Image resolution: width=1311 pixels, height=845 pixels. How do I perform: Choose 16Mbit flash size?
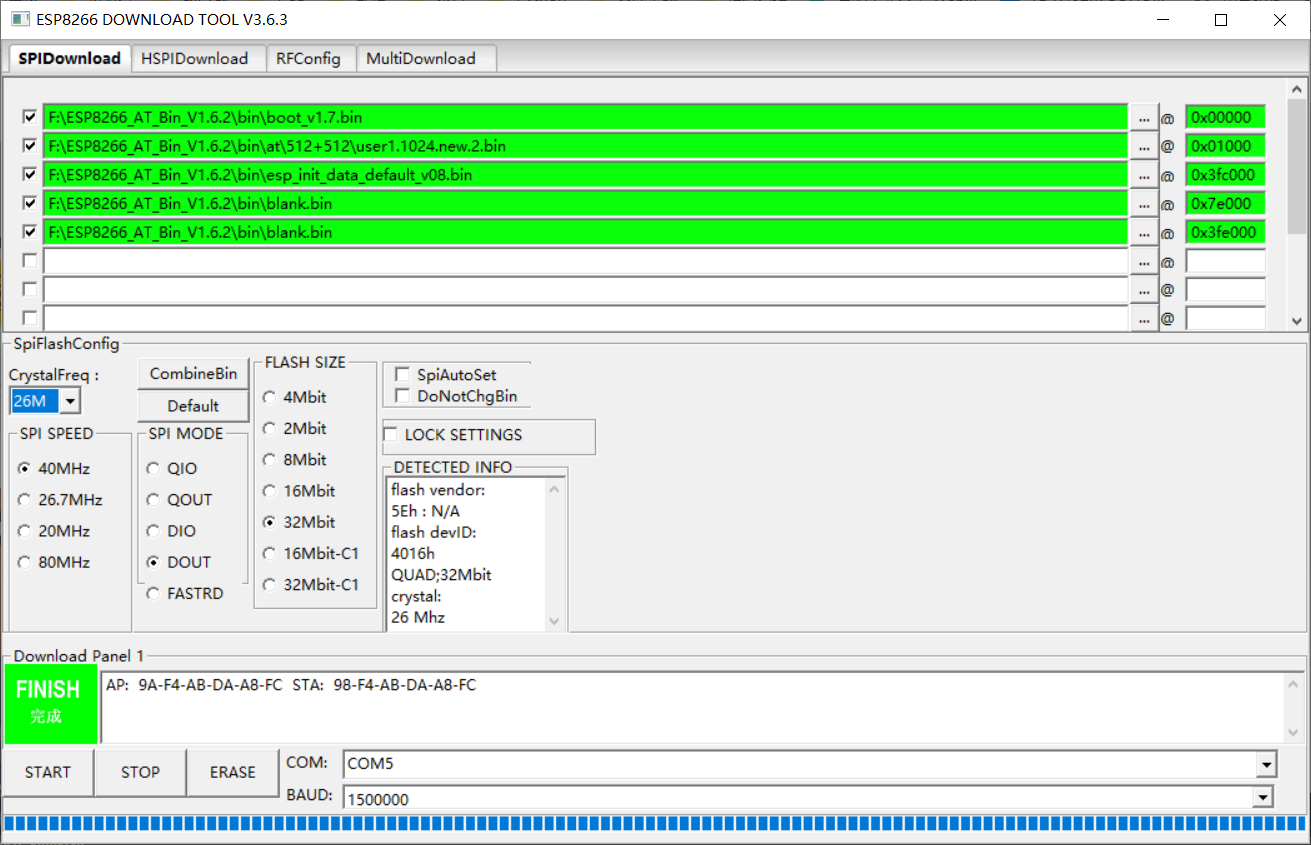[299, 491]
